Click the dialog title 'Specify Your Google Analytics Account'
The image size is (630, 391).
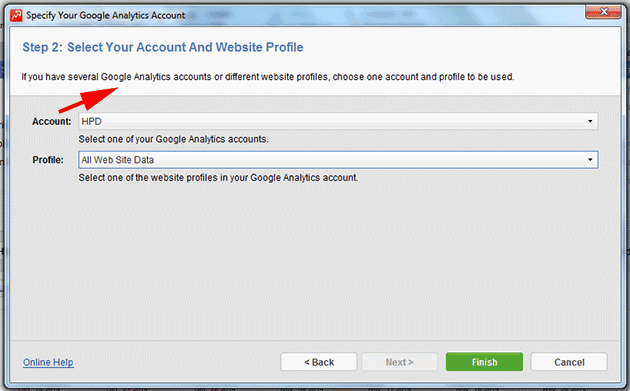pos(105,15)
